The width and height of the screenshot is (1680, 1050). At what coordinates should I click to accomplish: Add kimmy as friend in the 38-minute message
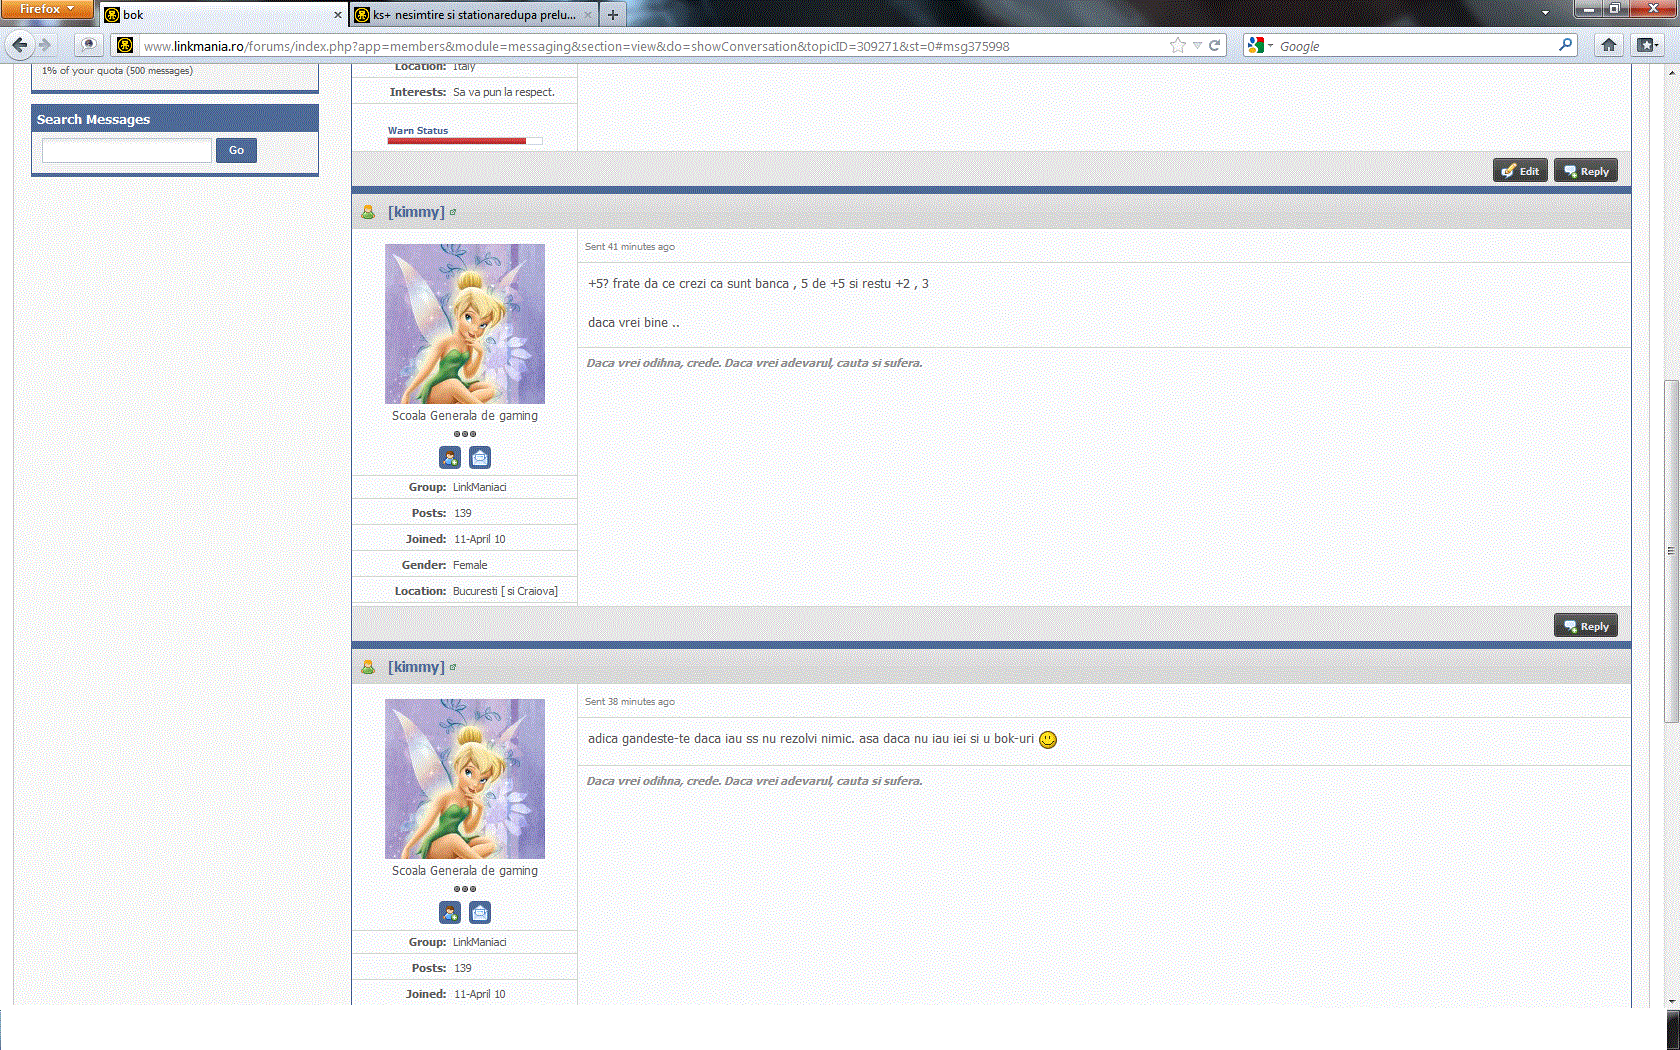tap(450, 913)
